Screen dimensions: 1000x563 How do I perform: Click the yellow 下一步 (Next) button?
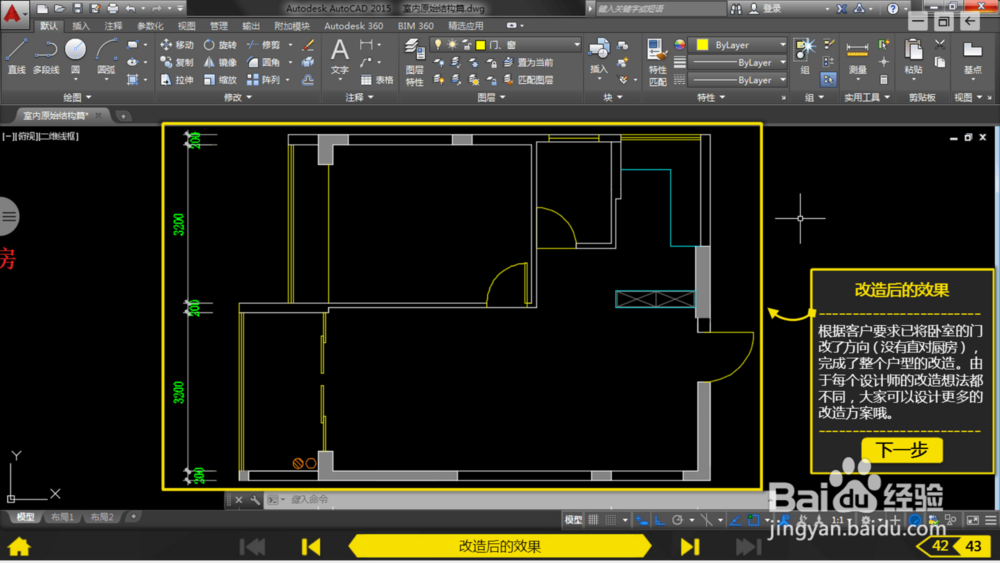coord(902,450)
